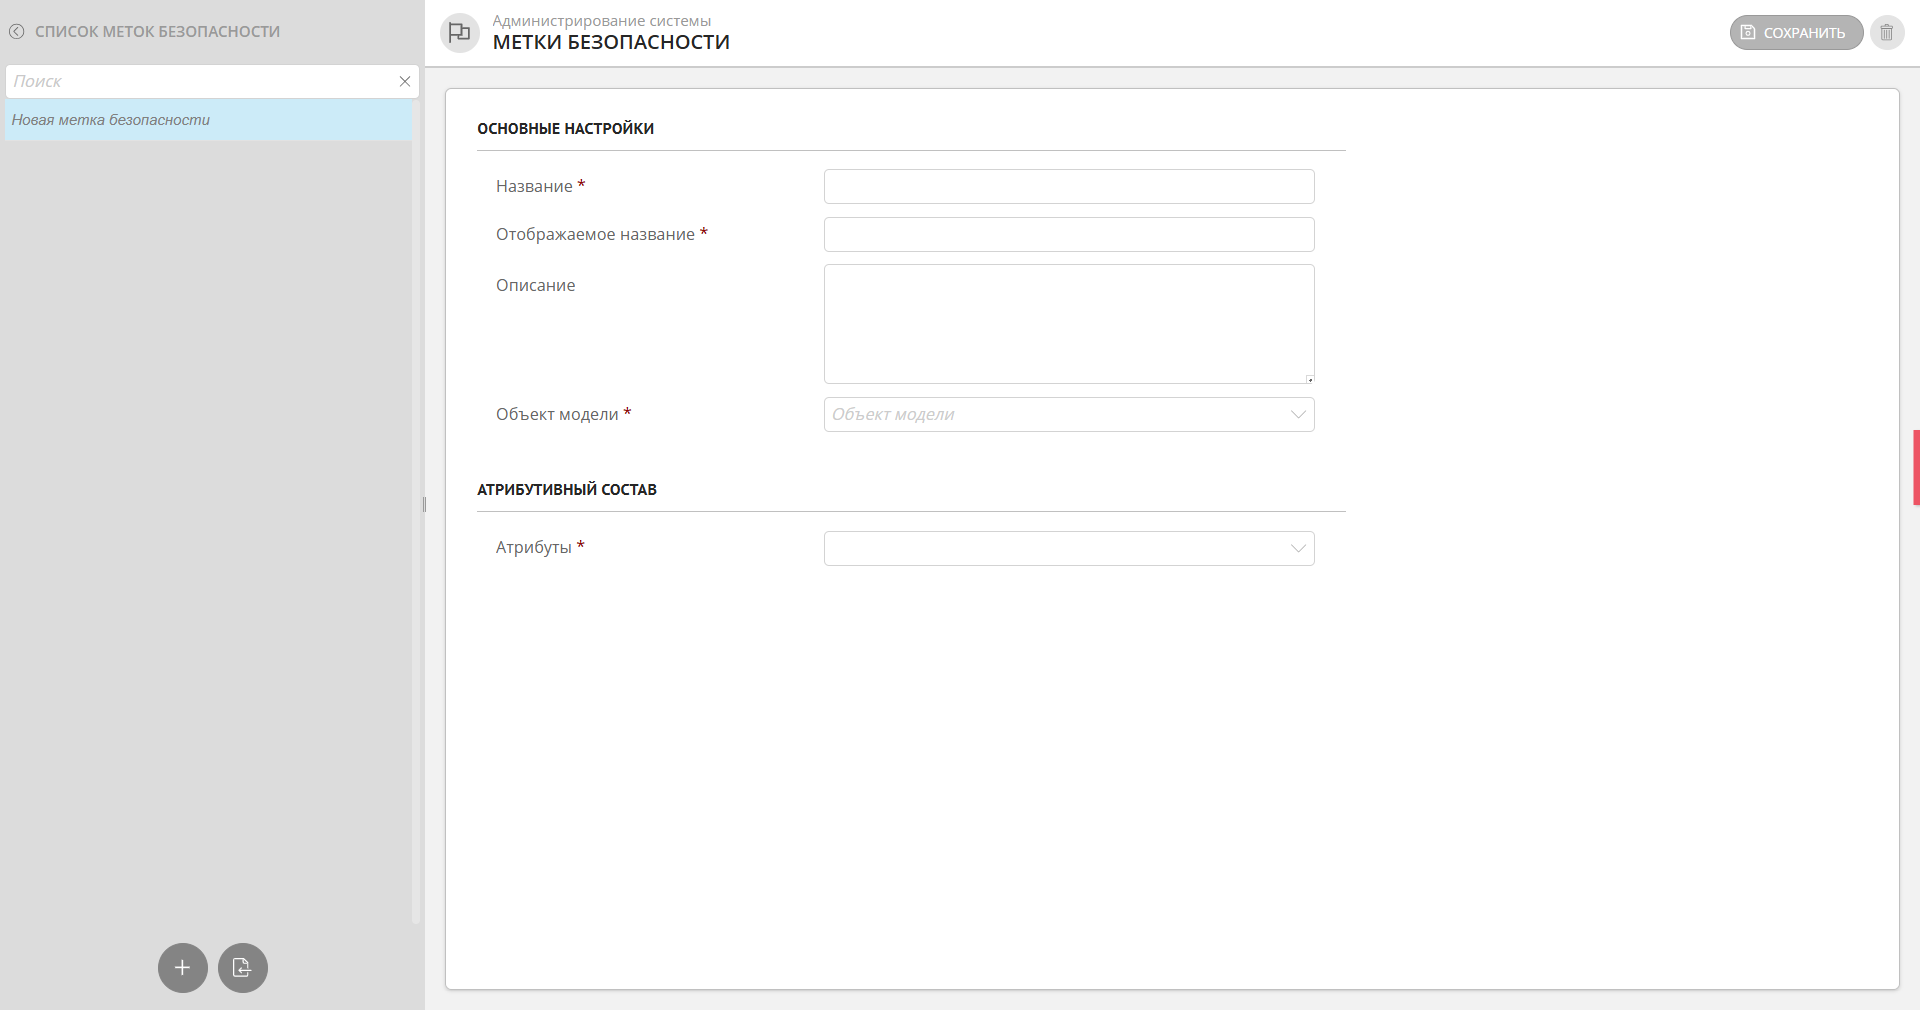Clear the Поиск field with the X icon
1920x1010 pixels.
coord(405,82)
